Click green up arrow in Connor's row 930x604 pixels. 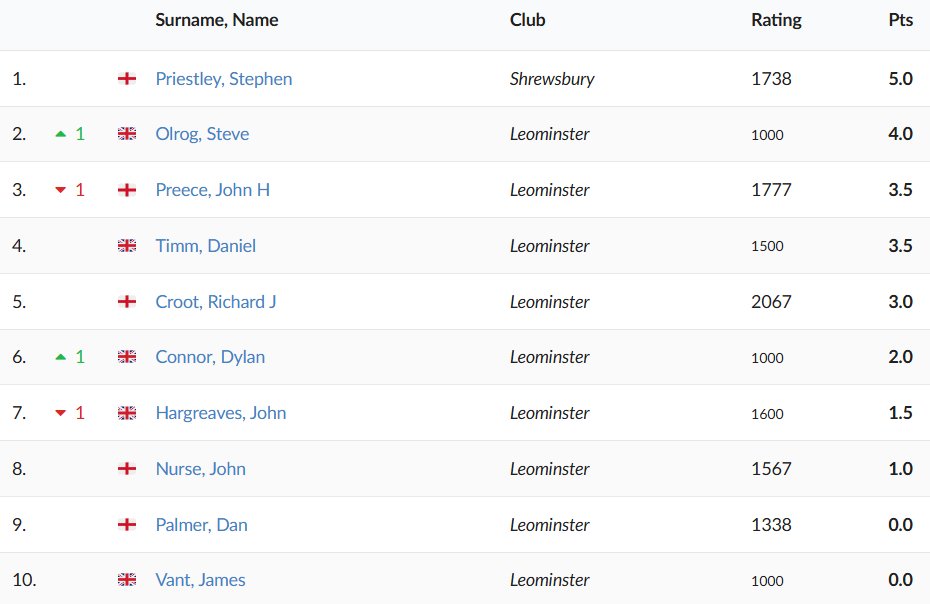(61, 357)
